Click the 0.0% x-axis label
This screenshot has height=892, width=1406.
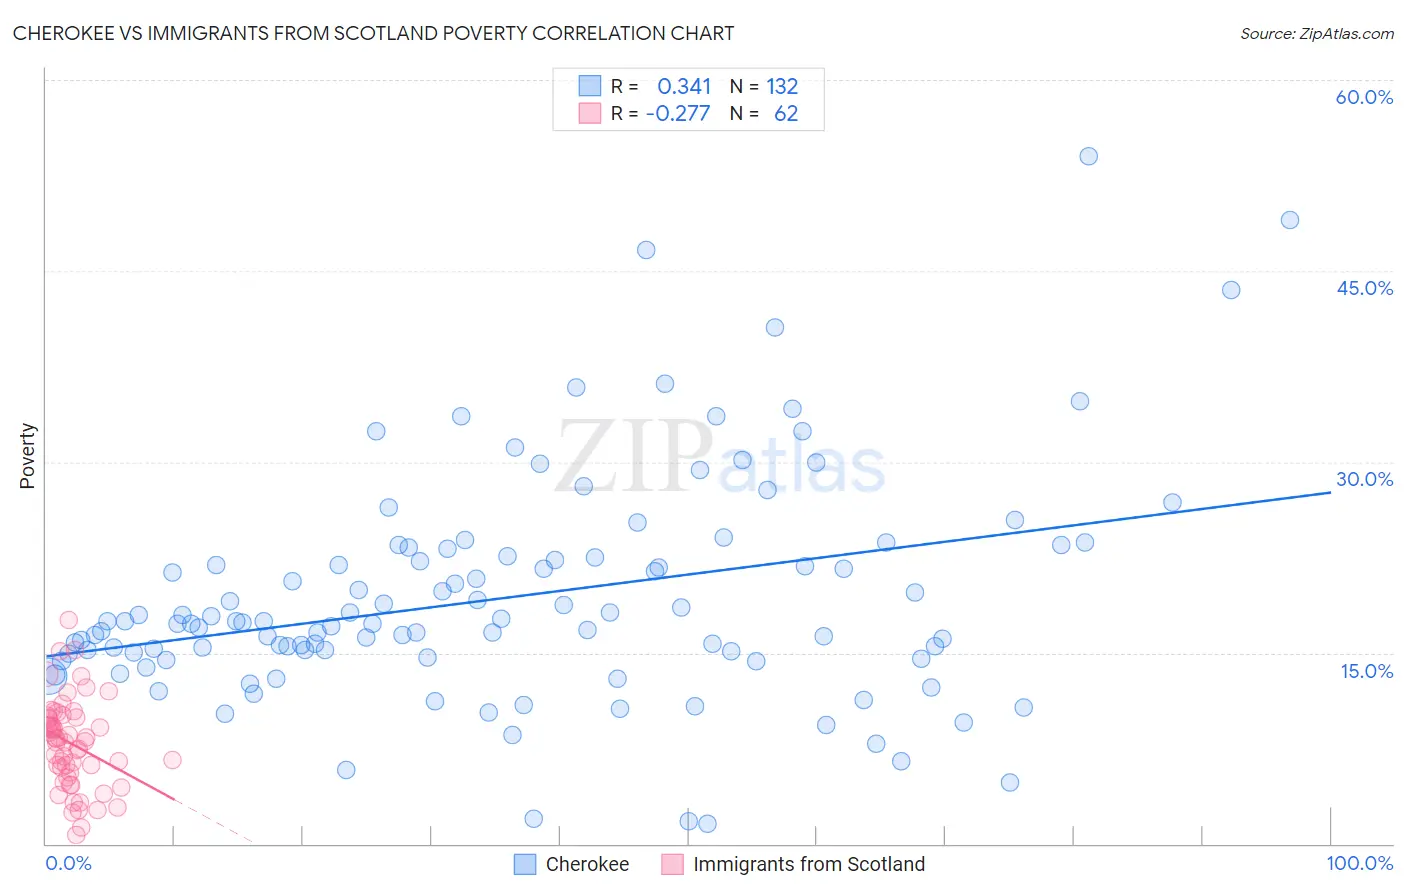[68, 863]
